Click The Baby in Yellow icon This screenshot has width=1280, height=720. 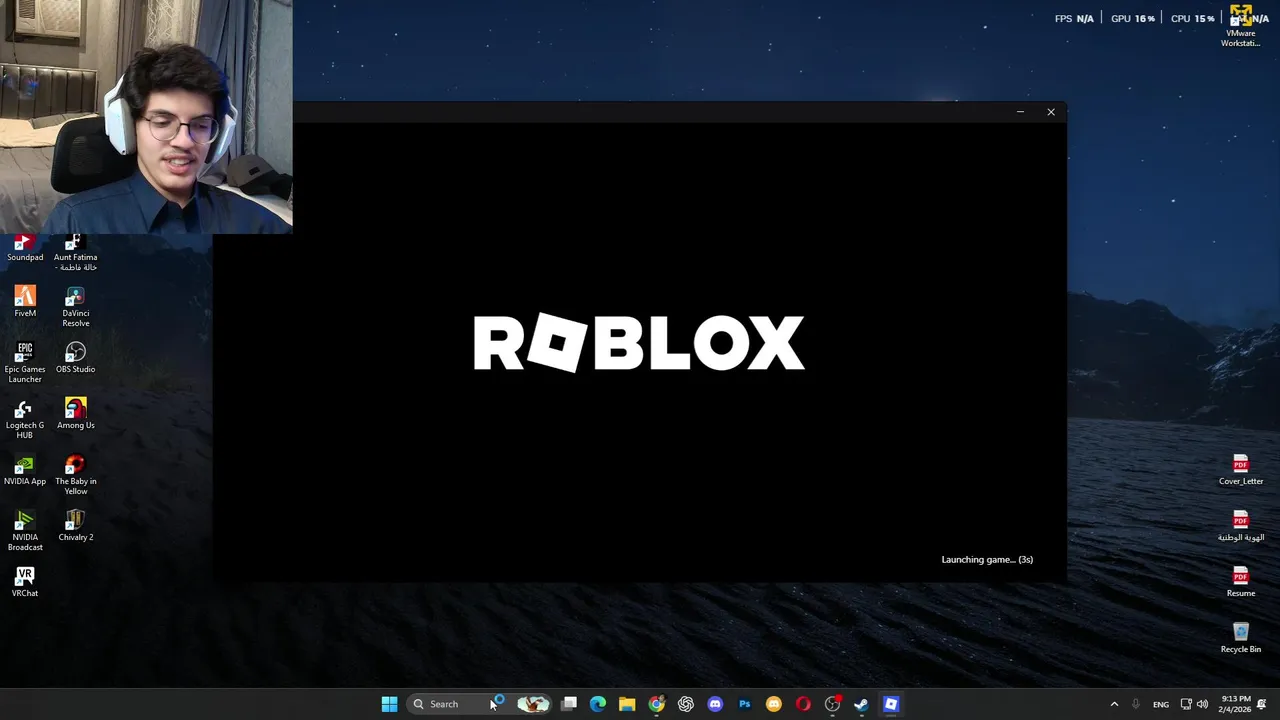pos(76,475)
